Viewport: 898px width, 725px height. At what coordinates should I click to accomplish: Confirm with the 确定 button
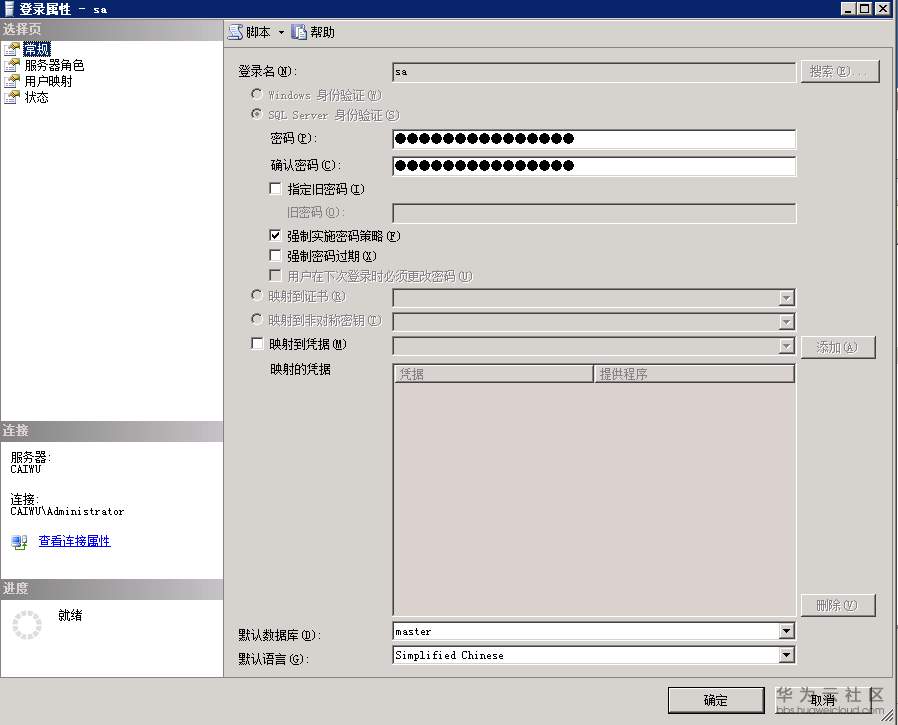pyautogui.click(x=716, y=700)
